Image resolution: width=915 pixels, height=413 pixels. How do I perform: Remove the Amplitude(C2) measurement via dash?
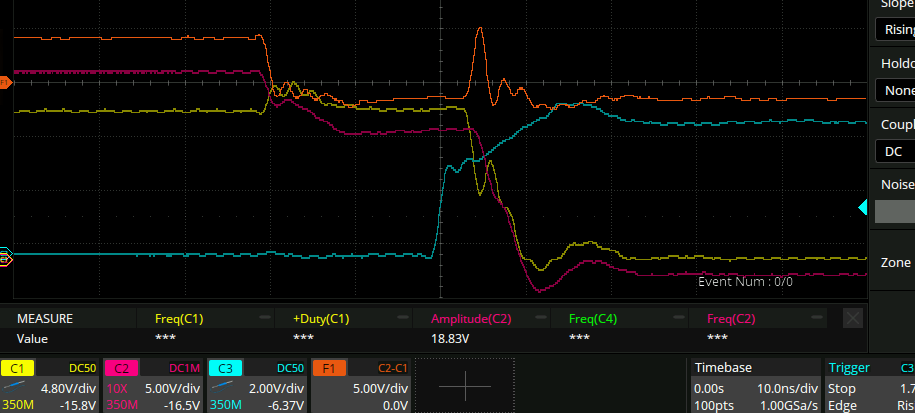pyautogui.click(x=541, y=318)
